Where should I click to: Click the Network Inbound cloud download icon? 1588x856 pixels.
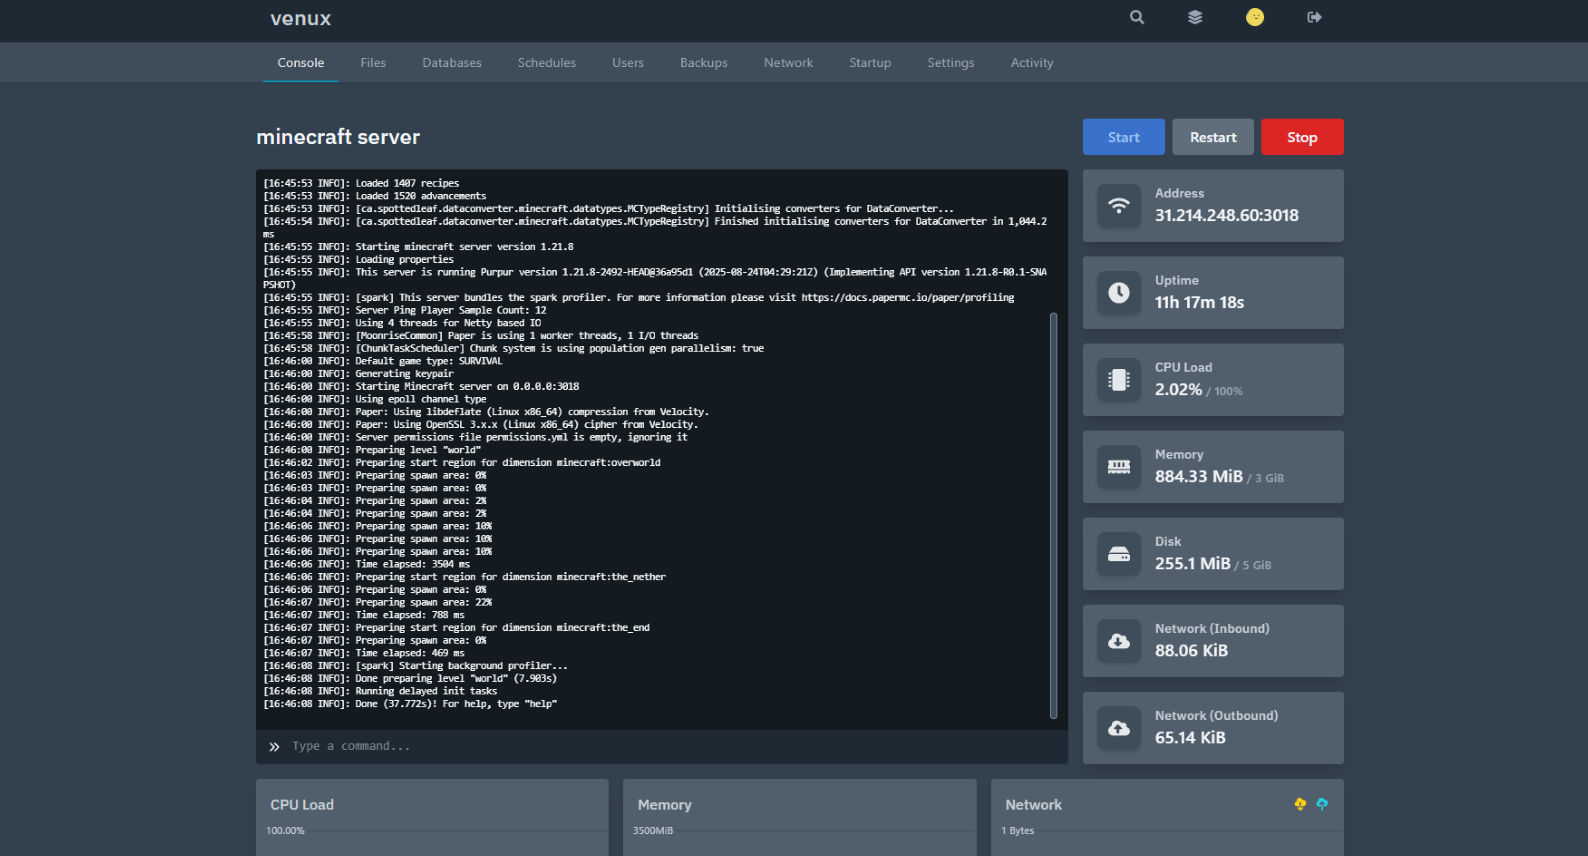click(1119, 641)
